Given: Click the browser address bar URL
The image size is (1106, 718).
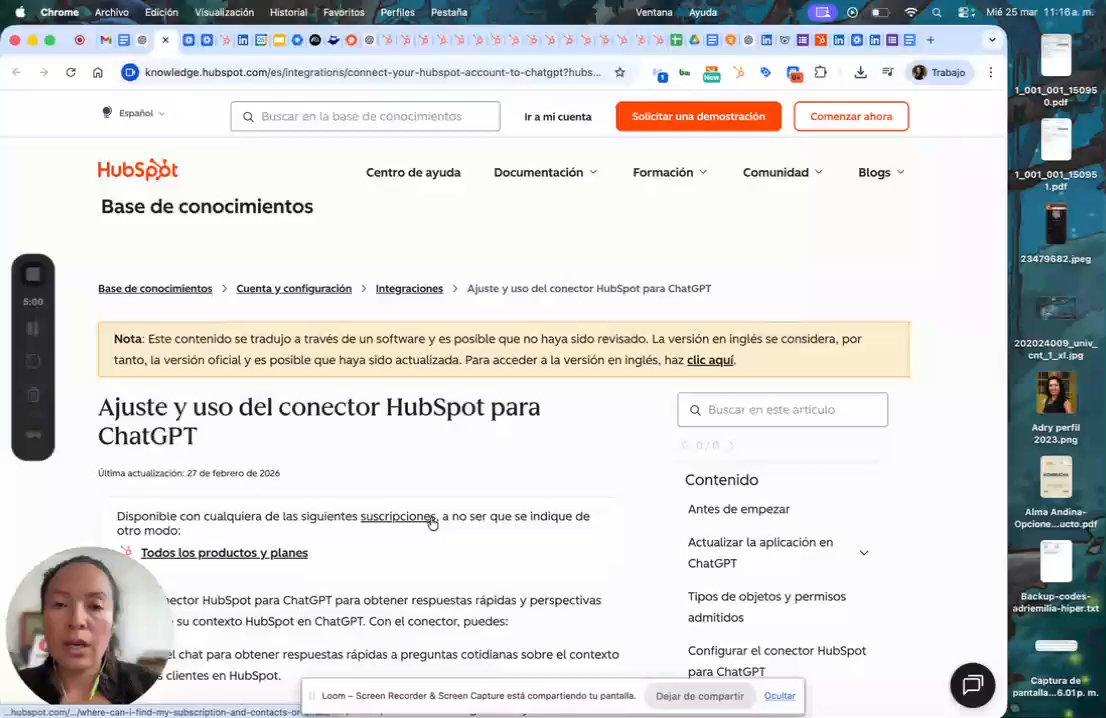Looking at the screenshot, I should (372, 72).
